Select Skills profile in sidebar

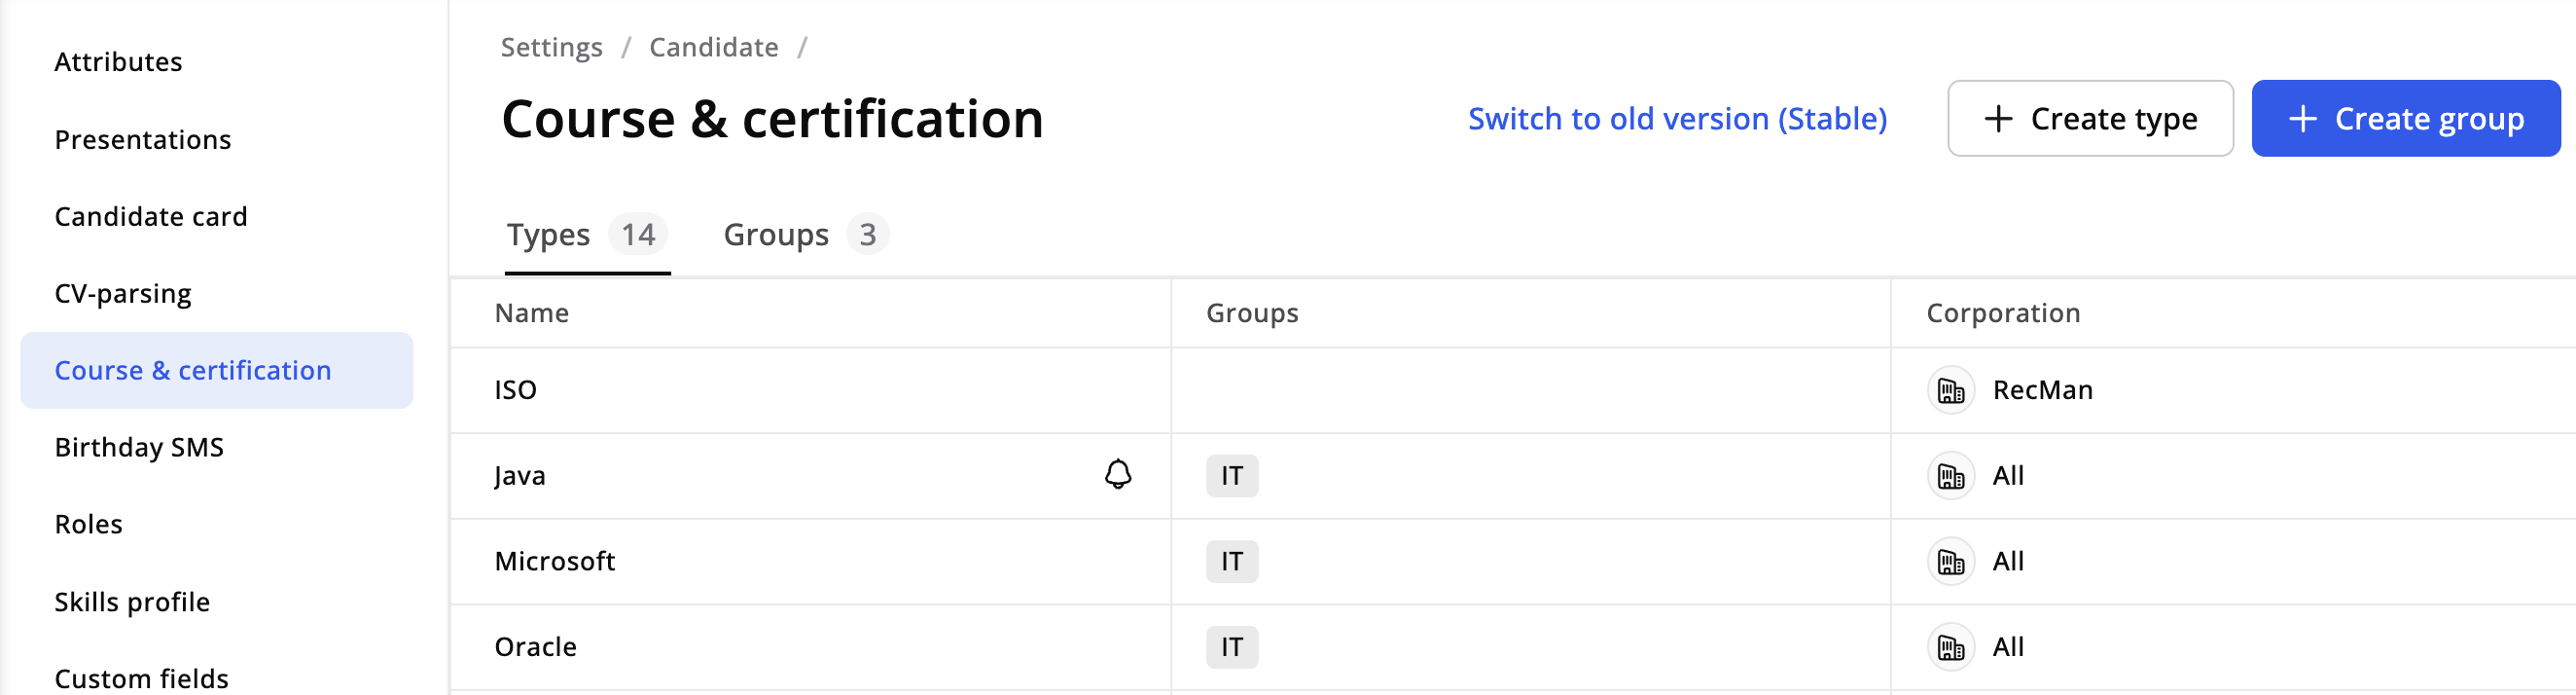[x=132, y=602]
